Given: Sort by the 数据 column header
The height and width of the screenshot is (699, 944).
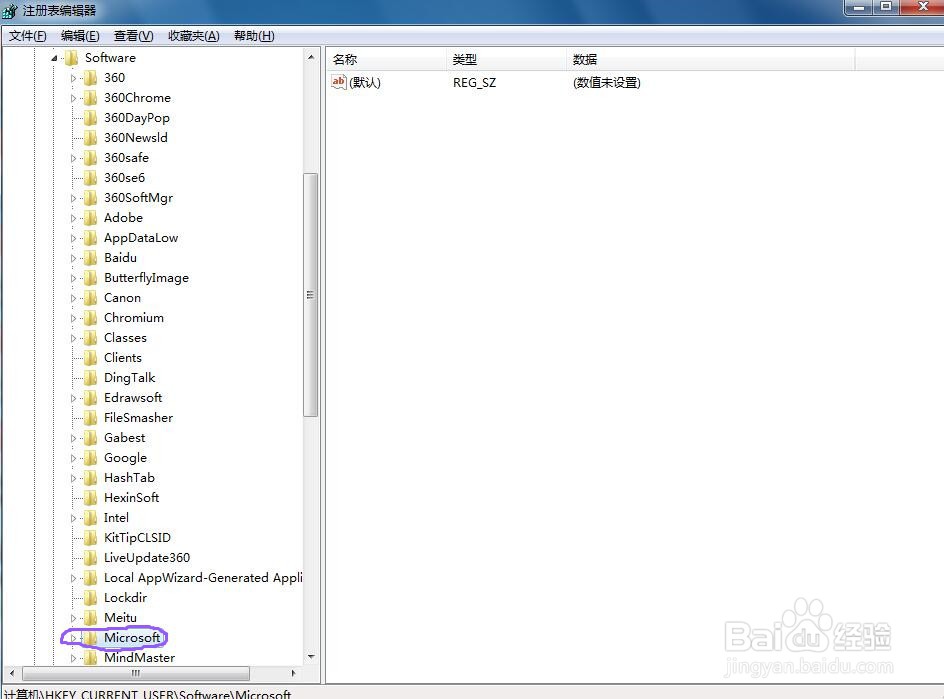Looking at the screenshot, I should (x=711, y=60).
